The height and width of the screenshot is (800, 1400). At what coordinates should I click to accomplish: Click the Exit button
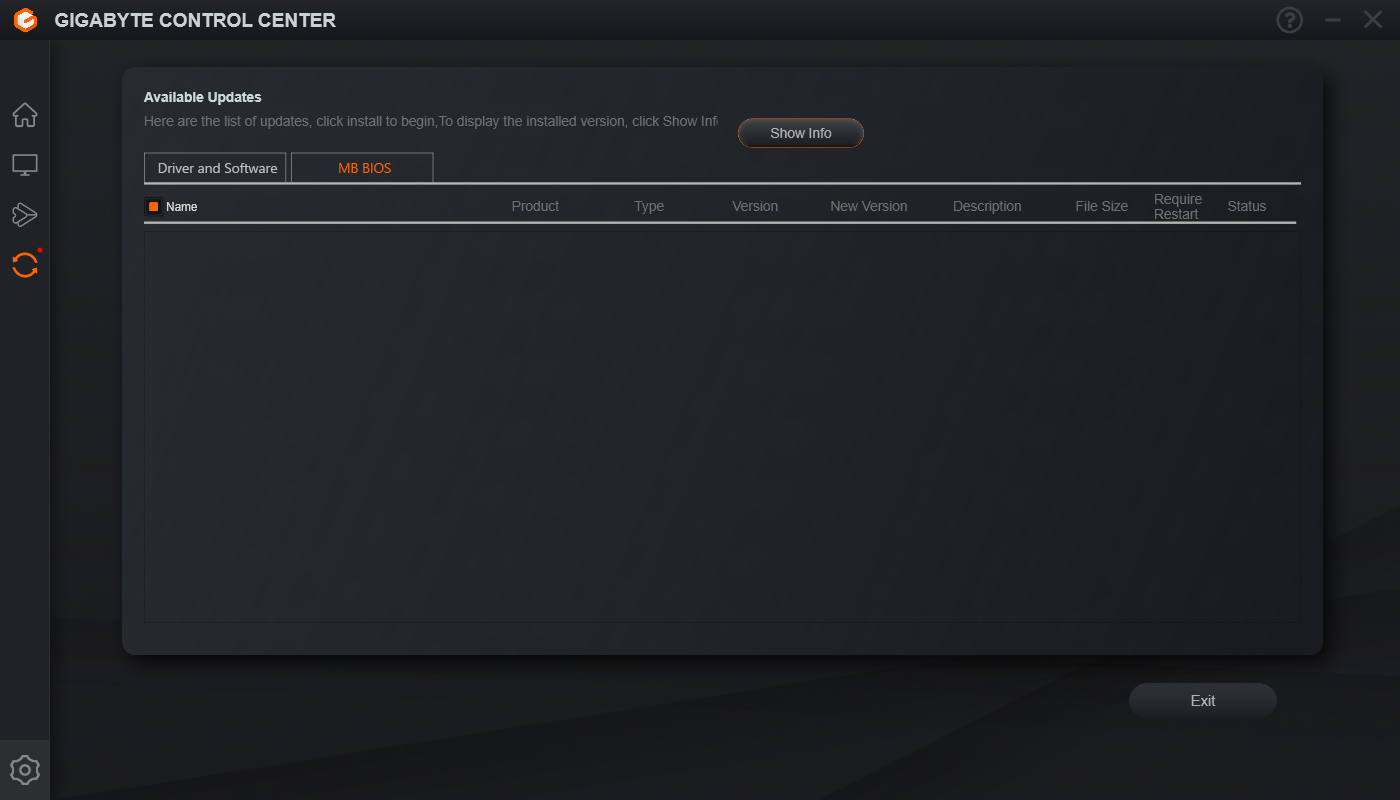[x=1203, y=701]
